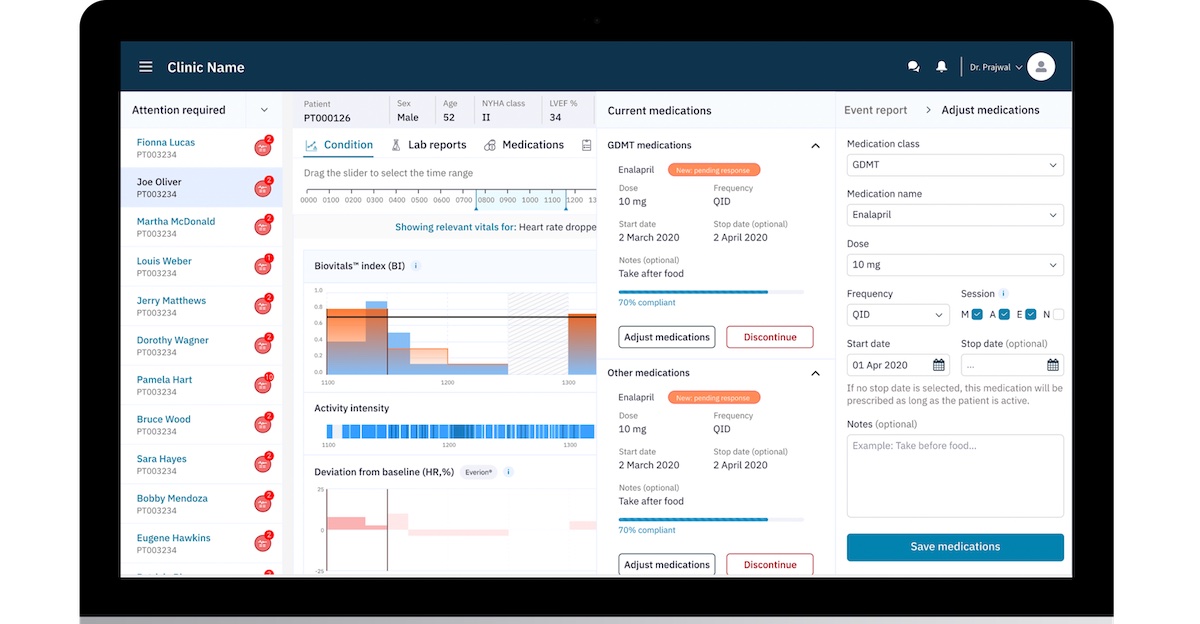Click the Save medications button
The height and width of the screenshot is (624, 1200).
click(x=954, y=547)
